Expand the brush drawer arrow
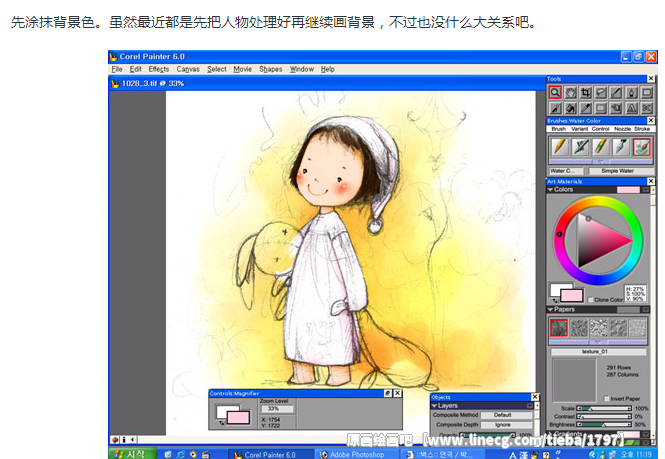Image resolution: width=665 pixels, height=459 pixels. pos(601,162)
